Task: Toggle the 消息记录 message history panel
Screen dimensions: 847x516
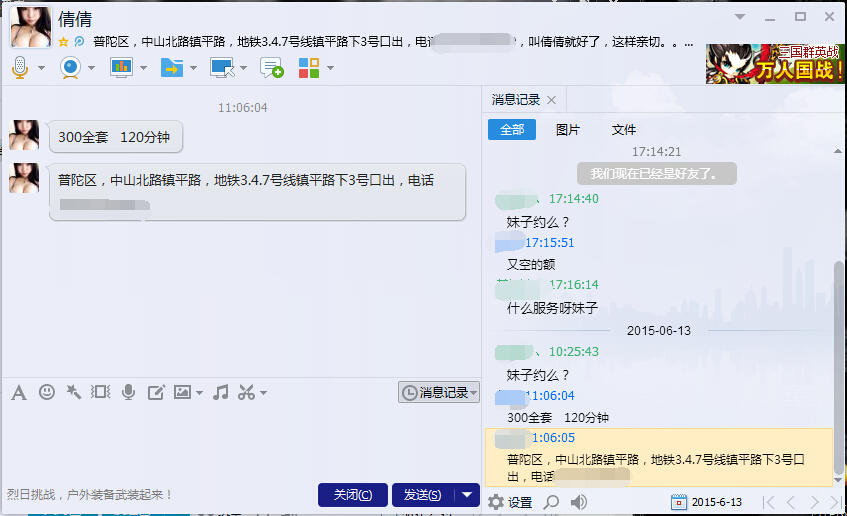Action: [439, 393]
